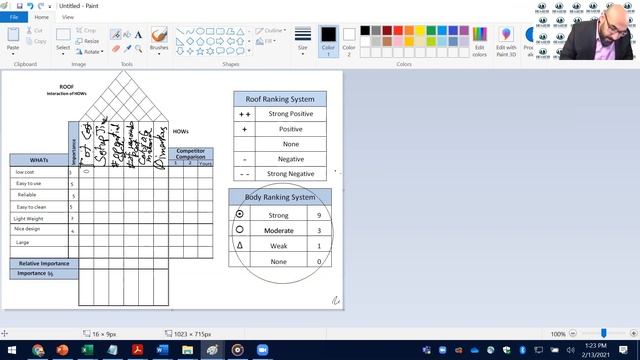The width and height of the screenshot is (640, 360).
Task: Click the Paste clipboard button
Action: pyautogui.click(x=13, y=38)
